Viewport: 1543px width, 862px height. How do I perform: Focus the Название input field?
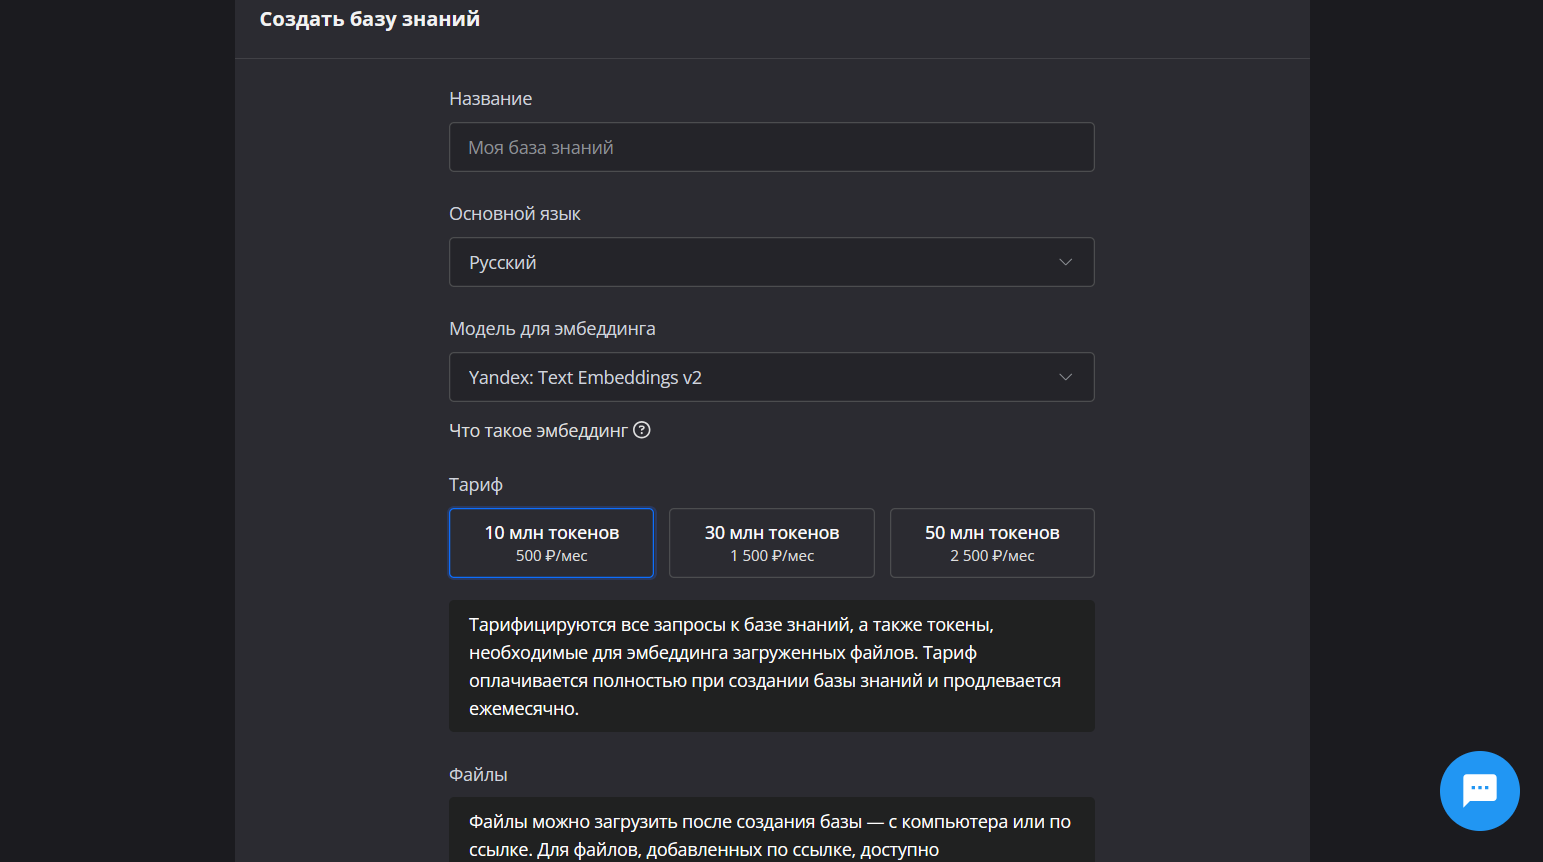(771, 147)
